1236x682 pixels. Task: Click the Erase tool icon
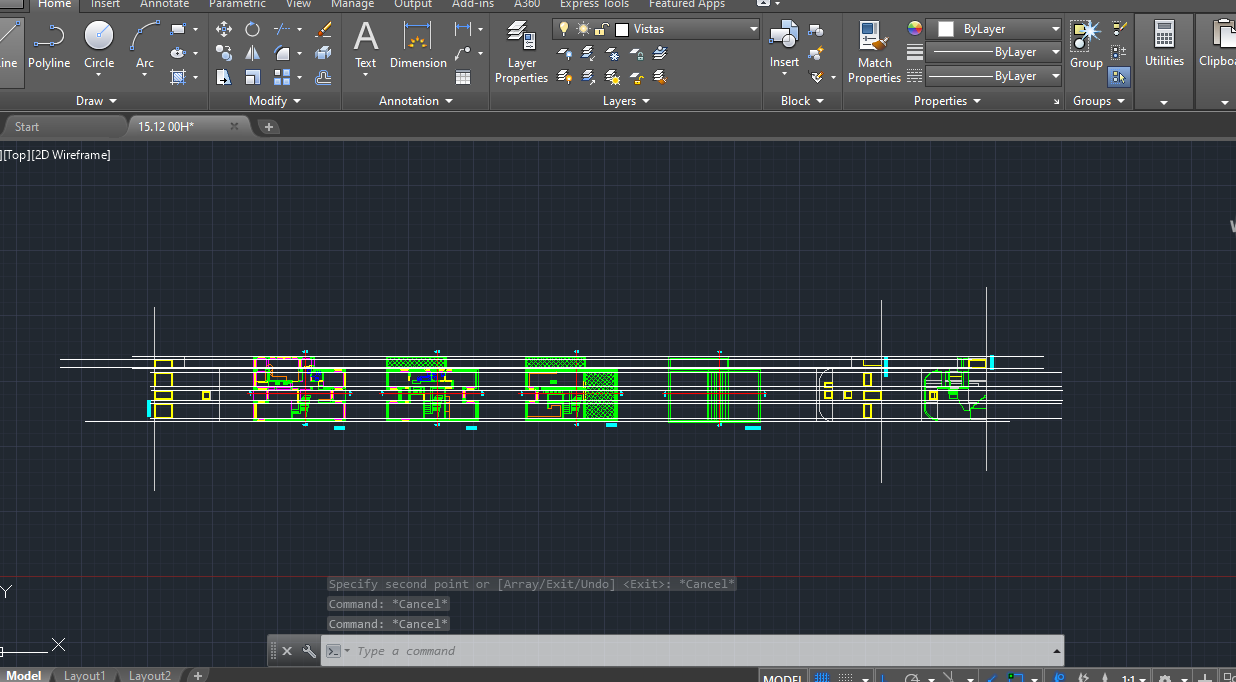pos(324,30)
